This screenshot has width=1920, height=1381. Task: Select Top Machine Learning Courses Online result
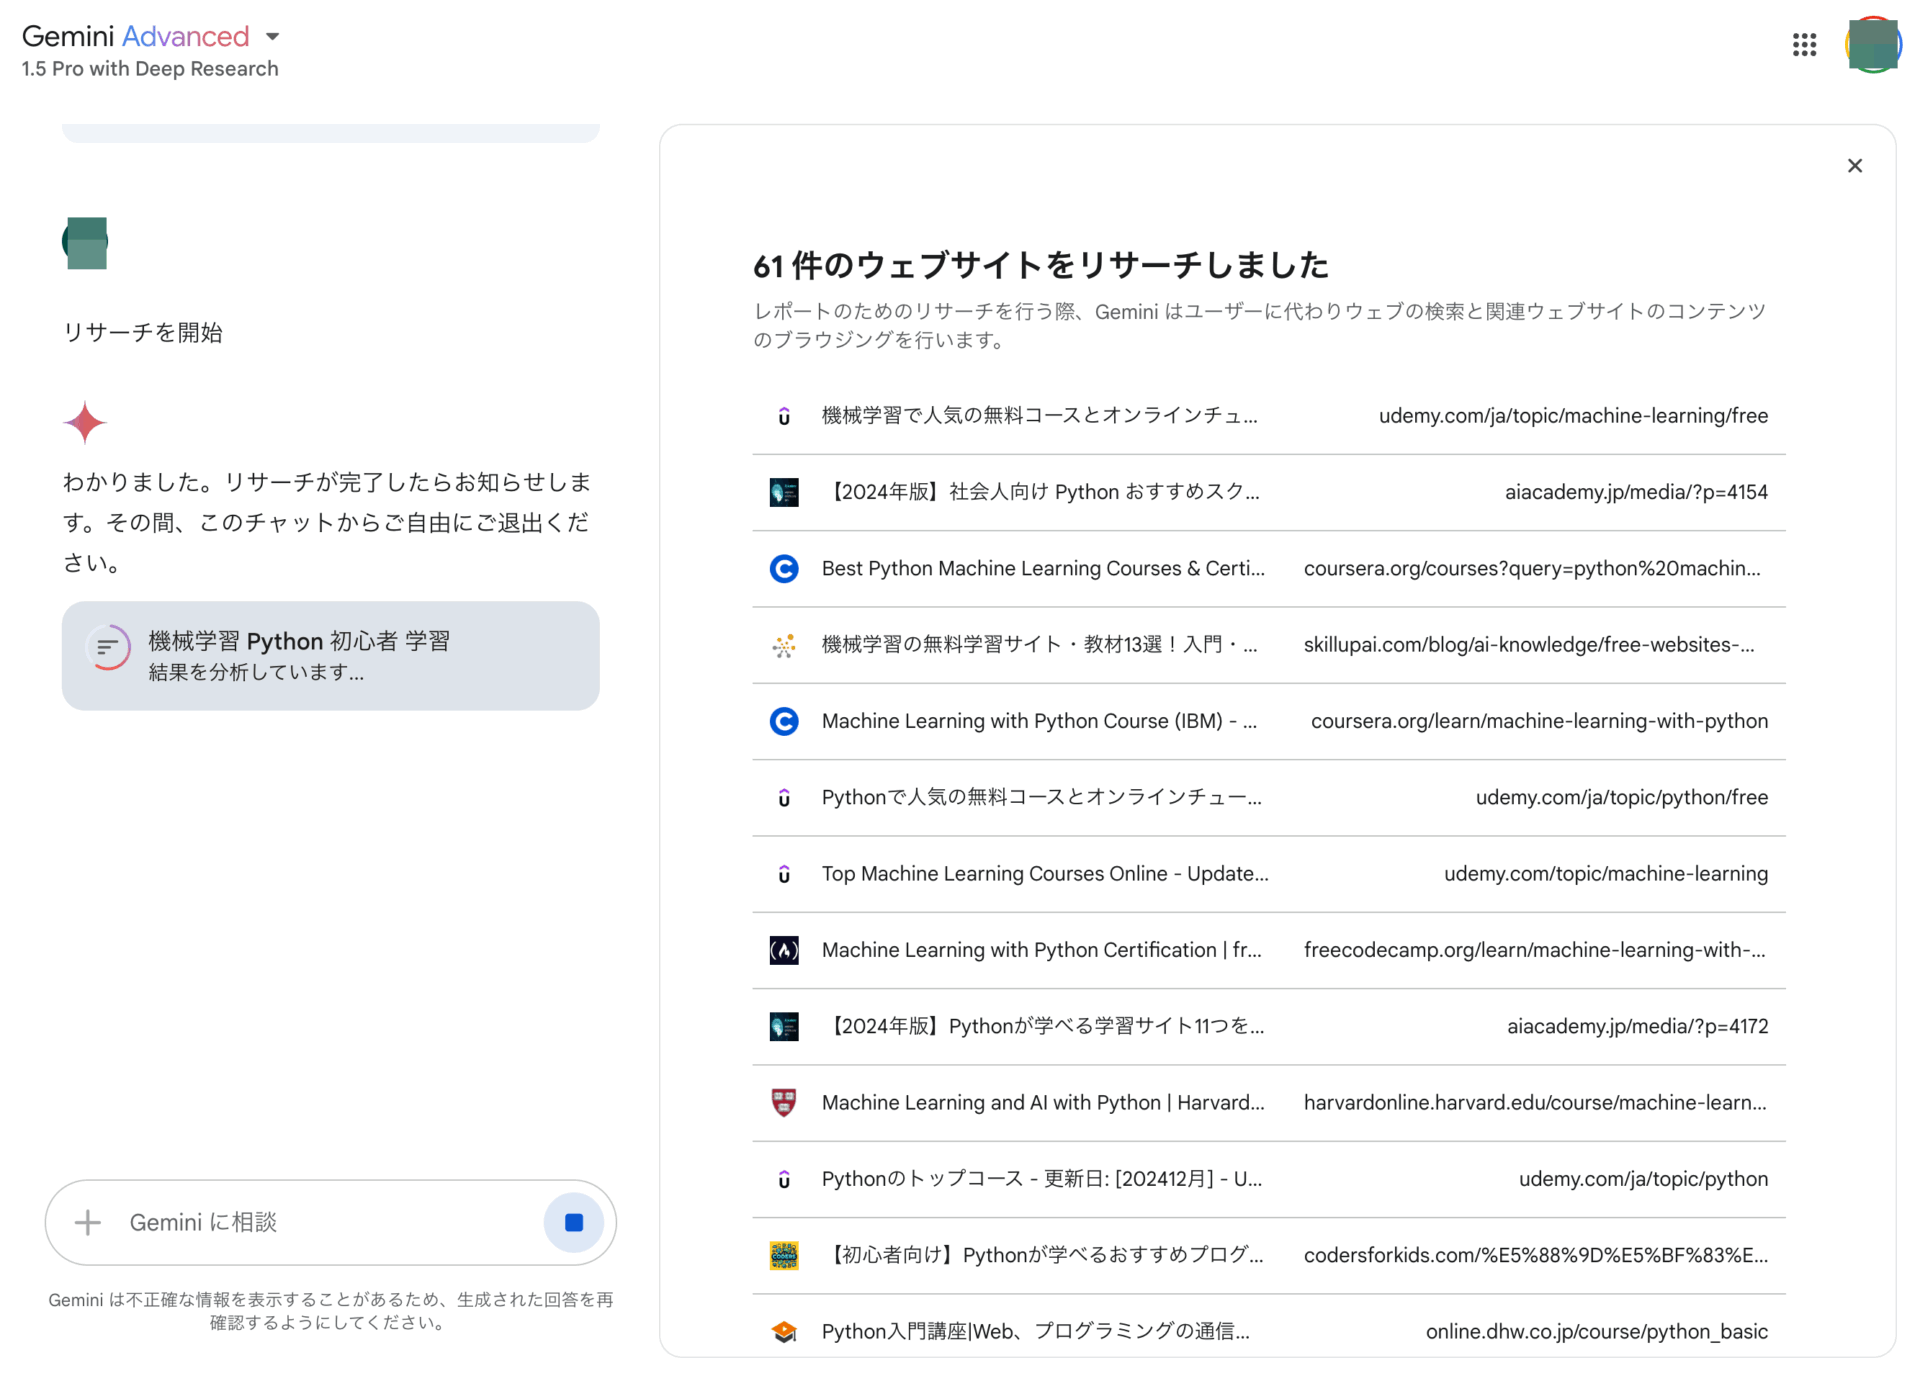(1044, 874)
